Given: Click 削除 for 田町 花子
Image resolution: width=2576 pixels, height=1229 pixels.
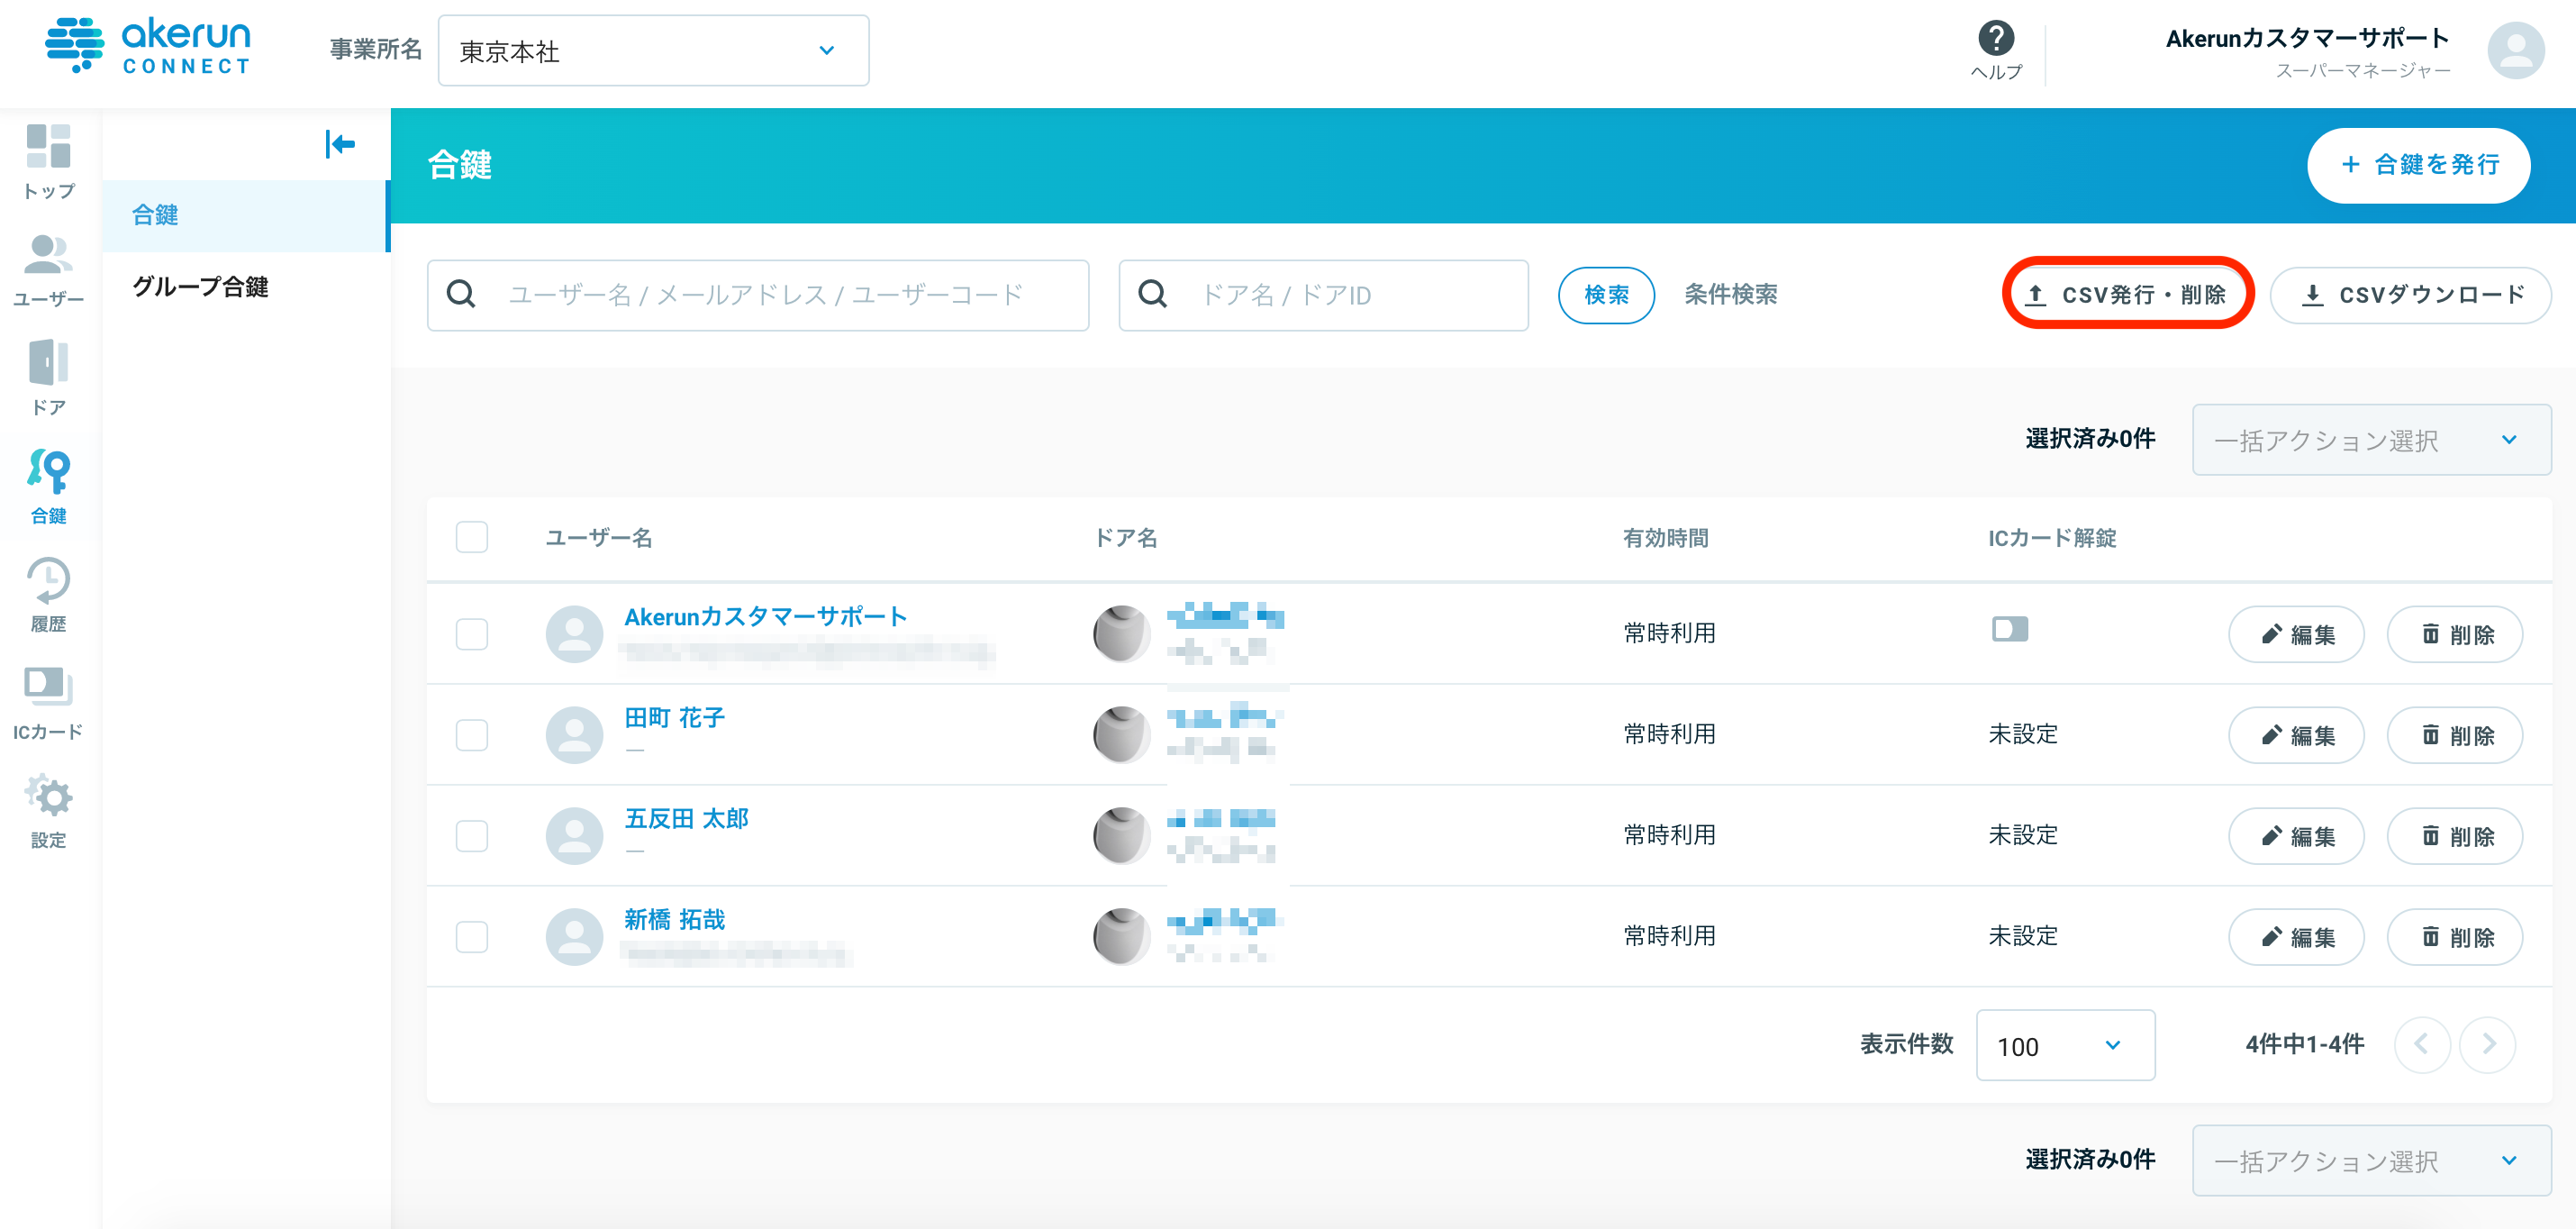Looking at the screenshot, I should pyautogui.click(x=2455, y=735).
